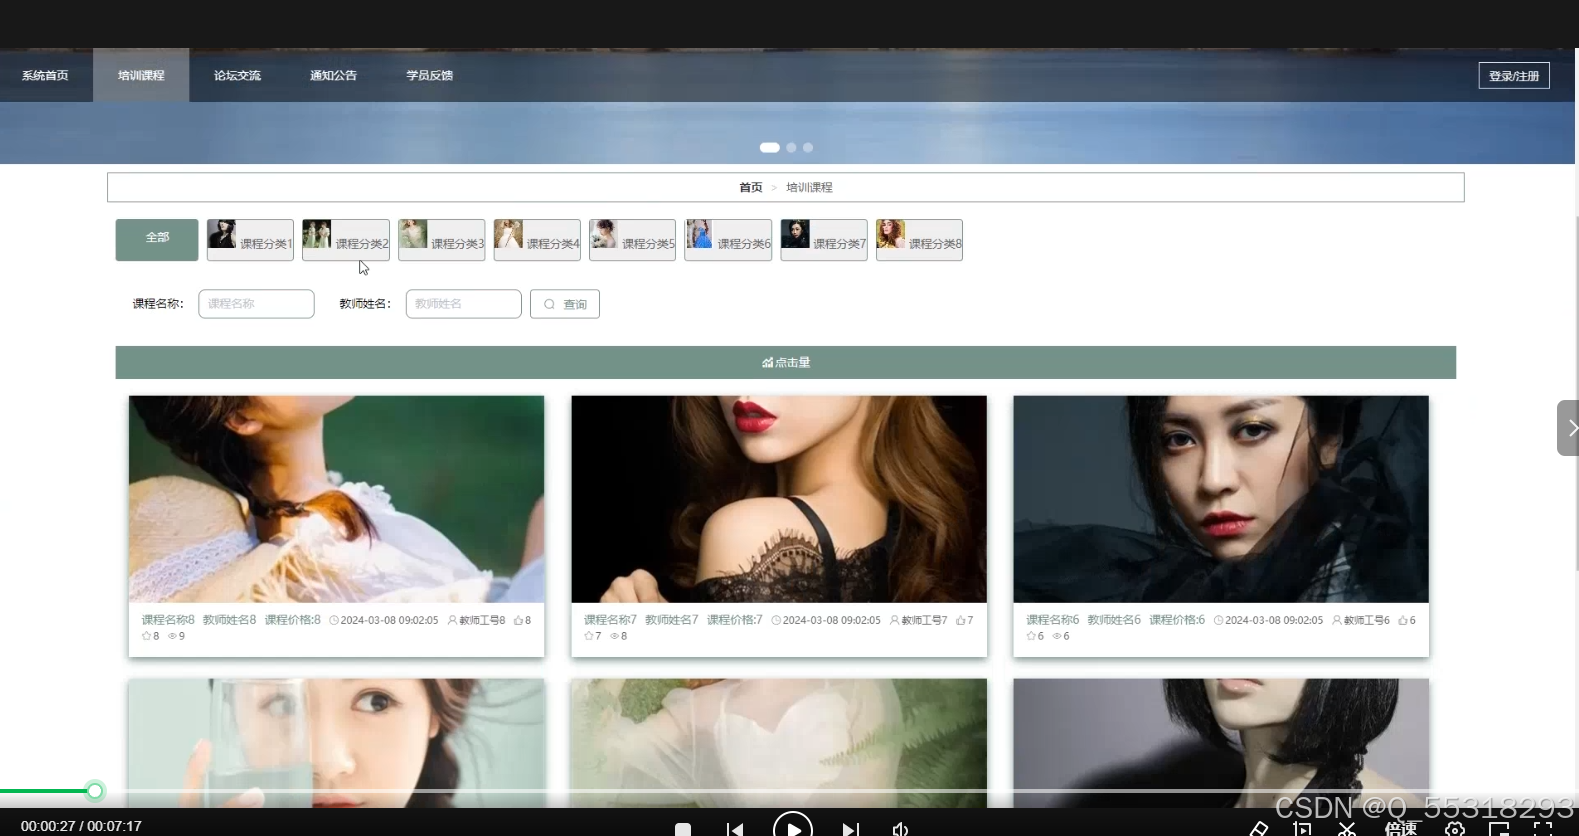Select the third carousel dot indicator
The width and height of the screenshot is (1579, 836).
[x=808, y=147]
